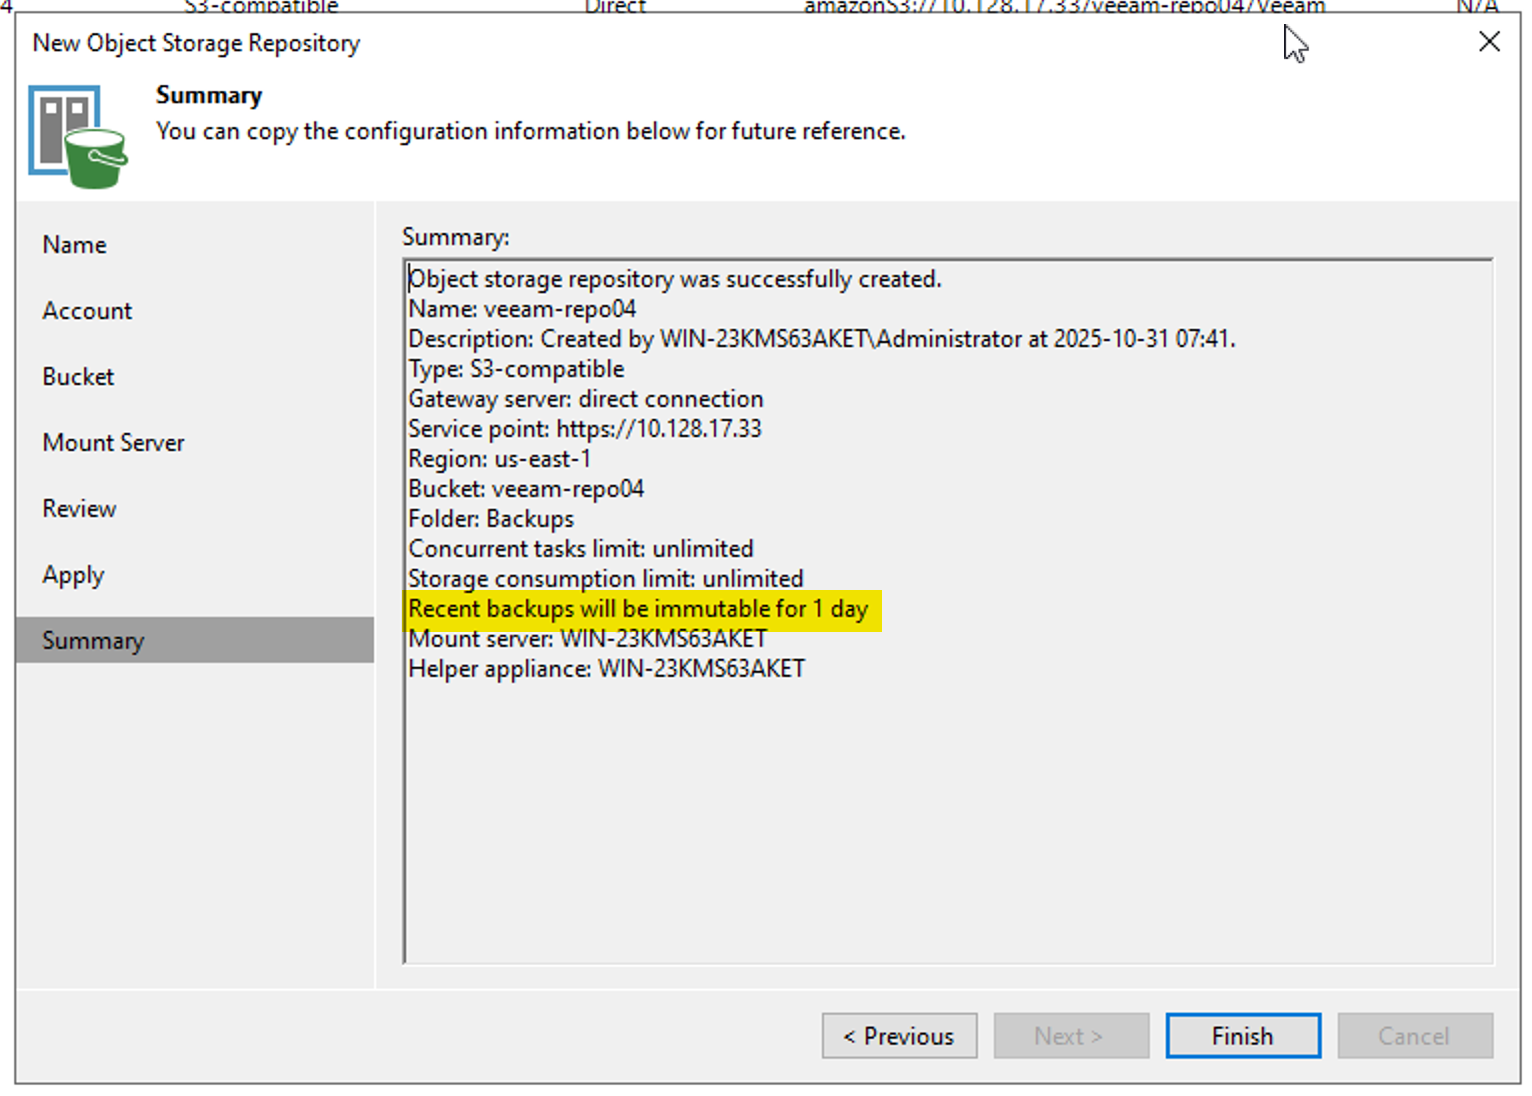Go to the Mount Server step
The width and height of the screenshot is (1532, 1096).
[113, 442]
